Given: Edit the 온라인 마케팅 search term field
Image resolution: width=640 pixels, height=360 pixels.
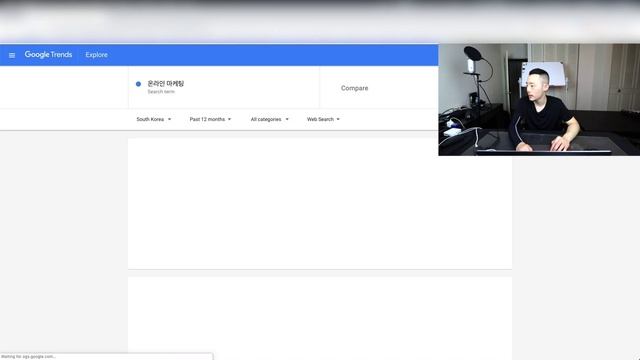Looking at the screenshot, I should (x=224, y=87).
